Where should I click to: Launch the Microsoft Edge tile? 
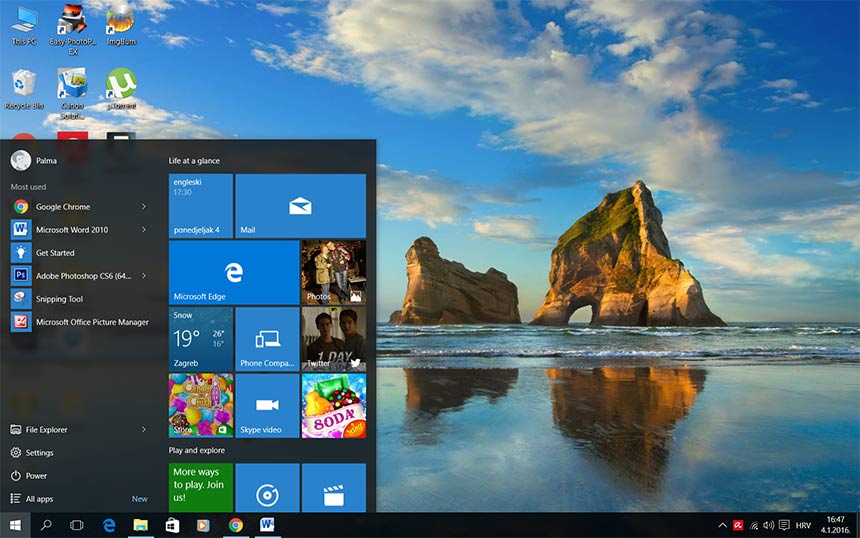coord(234,272)
